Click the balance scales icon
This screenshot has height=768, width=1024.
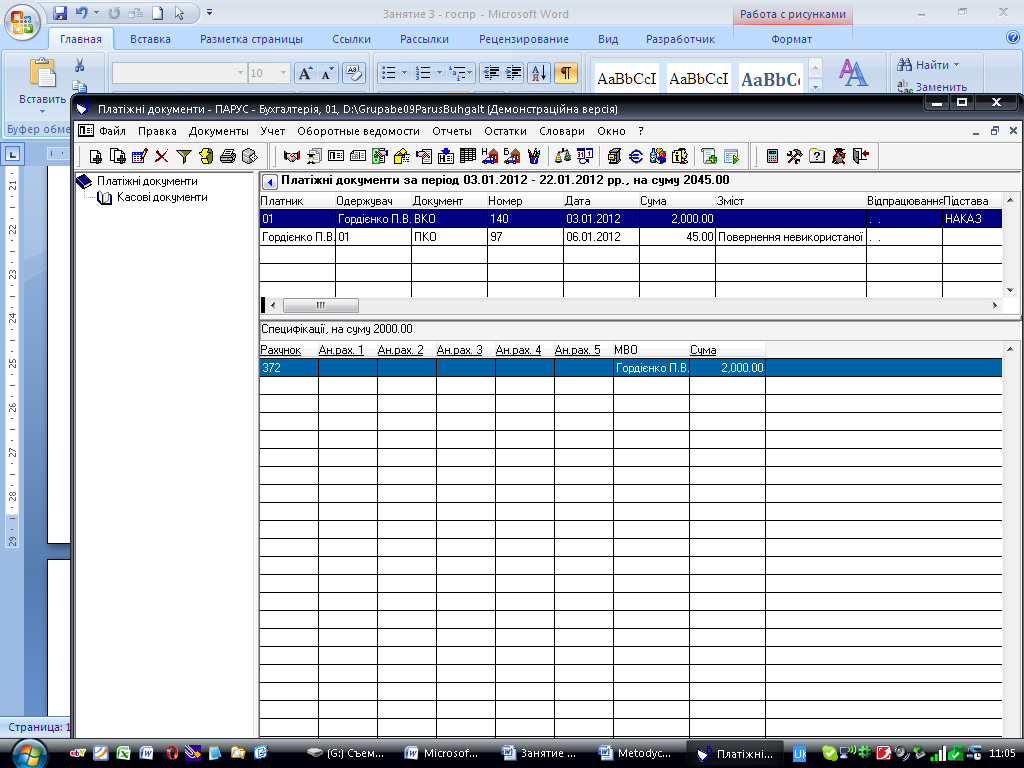click(x=562, y=157)
